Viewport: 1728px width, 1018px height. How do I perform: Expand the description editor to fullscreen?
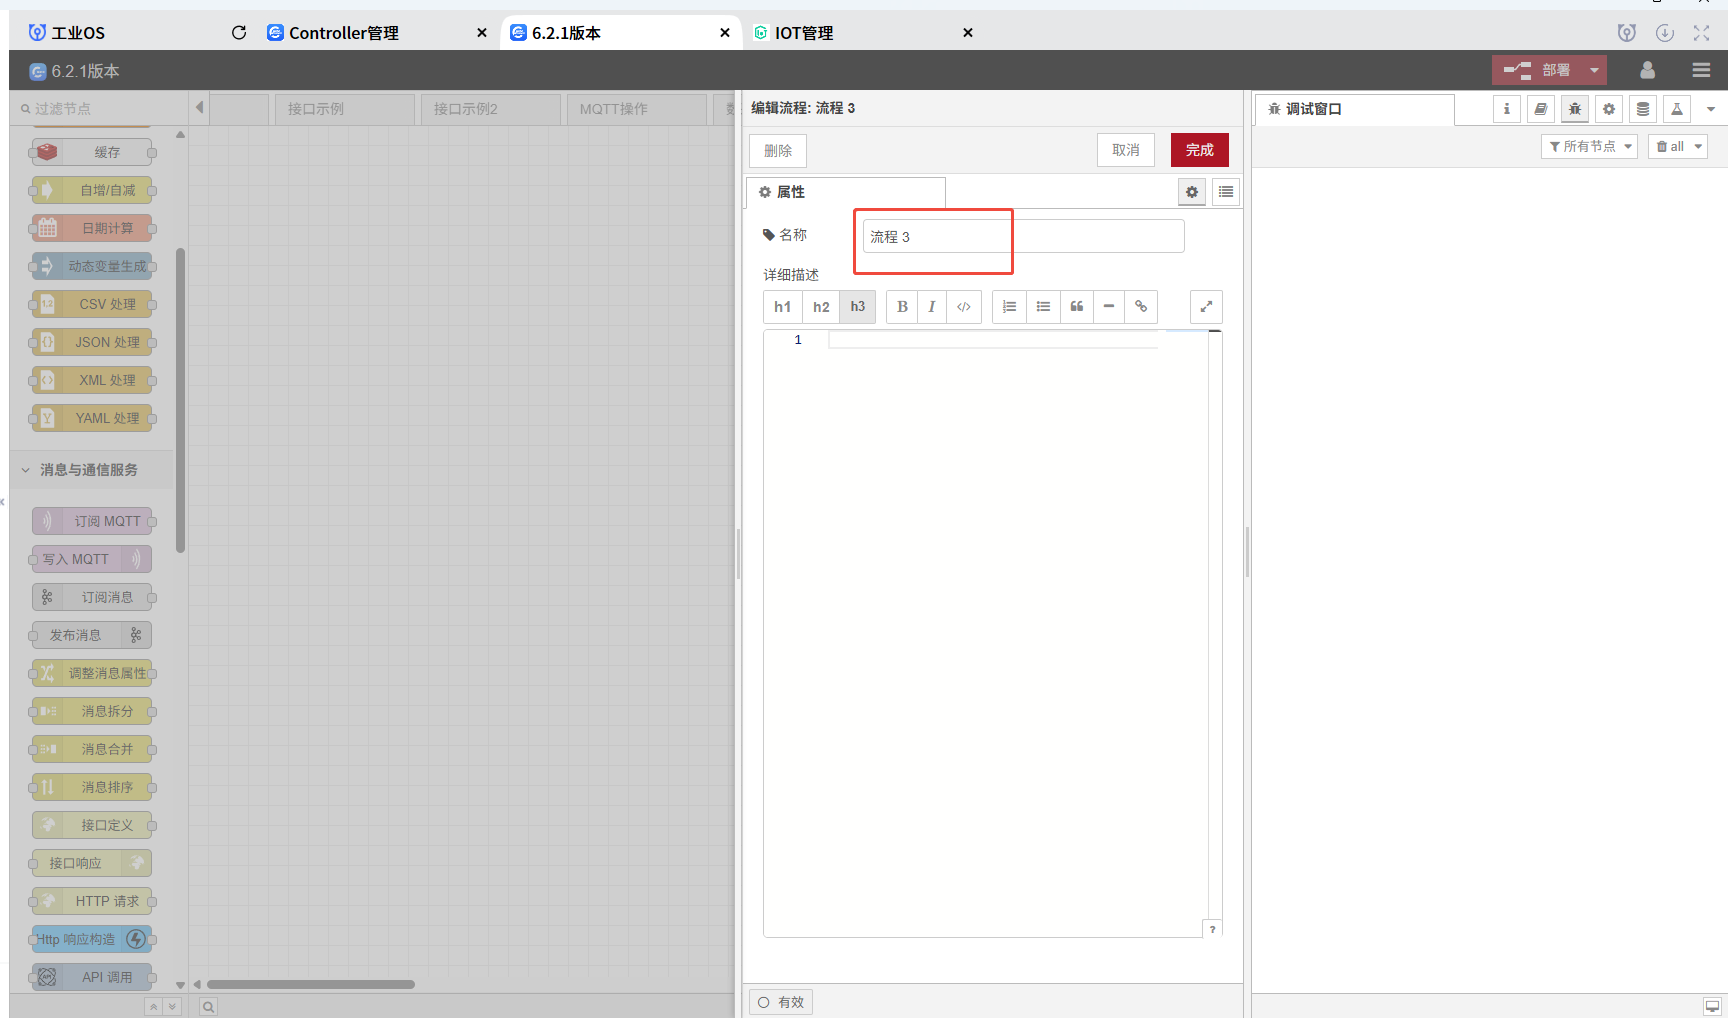(1206, 307)
